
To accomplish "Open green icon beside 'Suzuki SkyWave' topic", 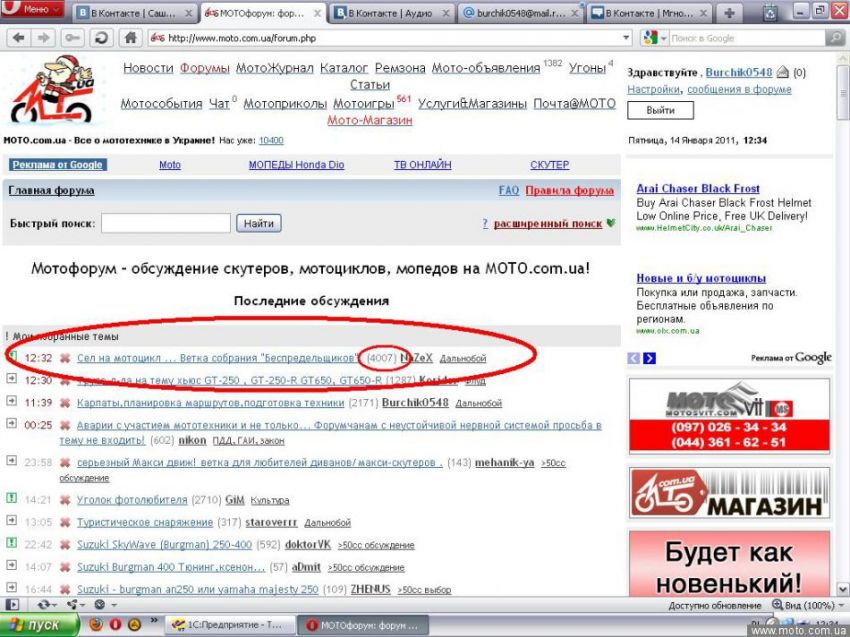I will pyautogui.click(x=11, y=542).
